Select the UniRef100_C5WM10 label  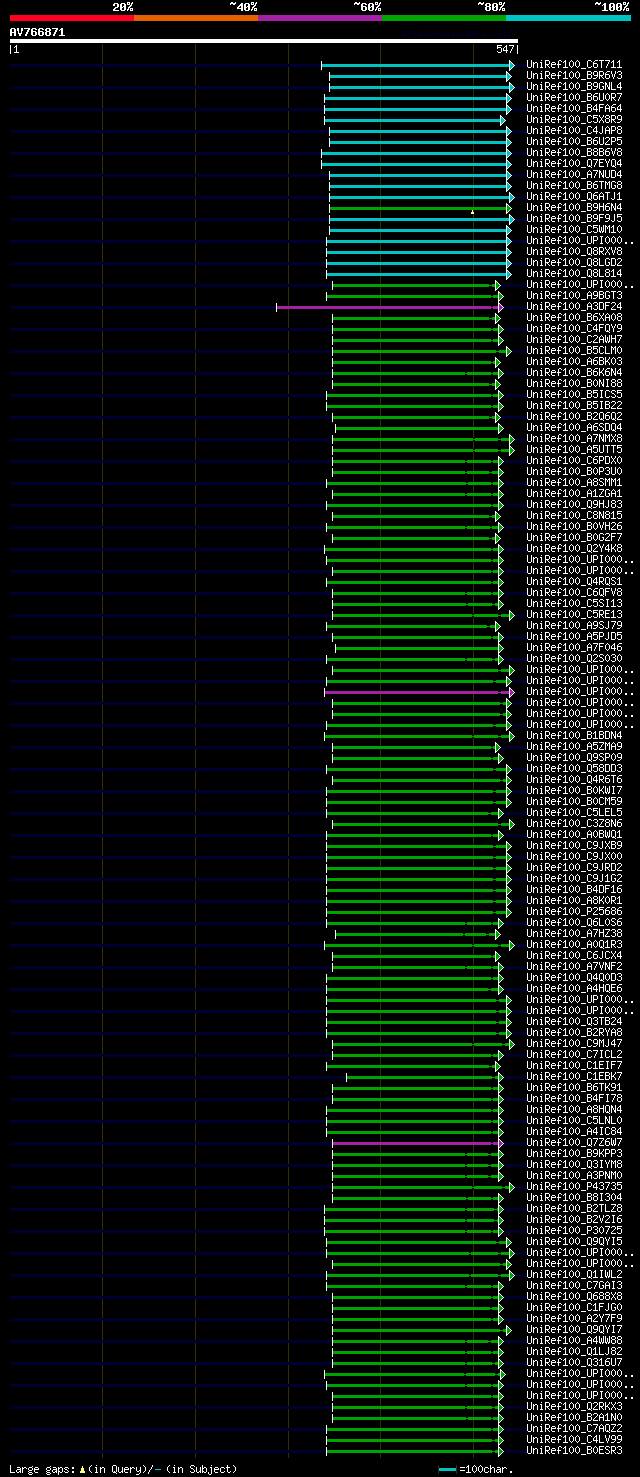[574, 230]
